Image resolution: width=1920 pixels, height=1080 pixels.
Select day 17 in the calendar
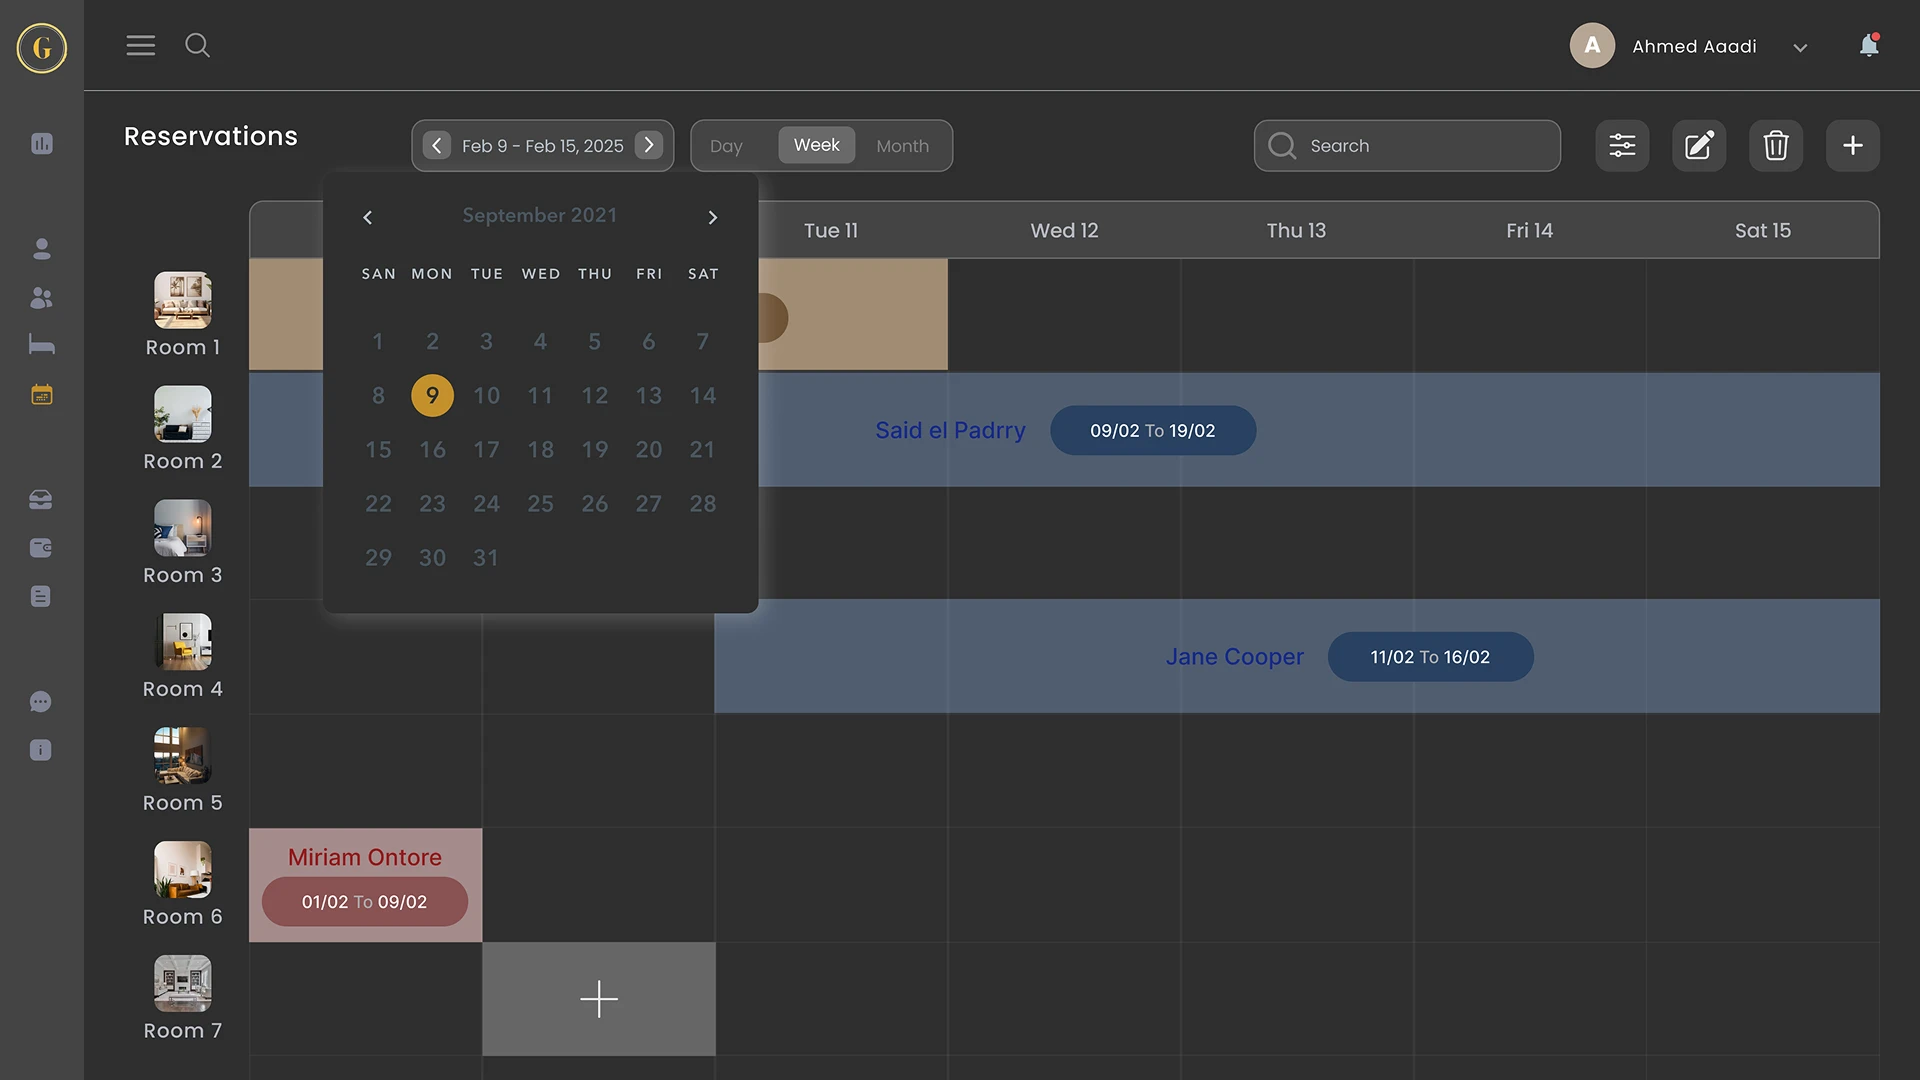pos(486,450)
